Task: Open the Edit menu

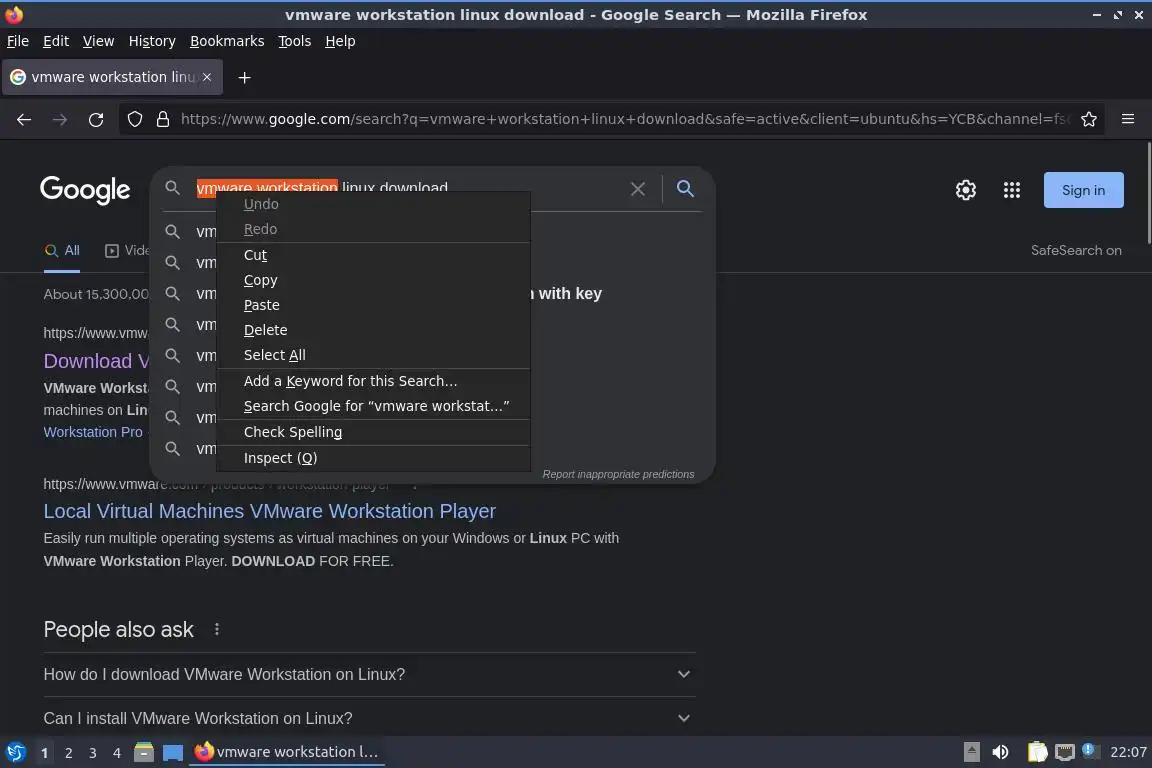Action: pos(56,41)
